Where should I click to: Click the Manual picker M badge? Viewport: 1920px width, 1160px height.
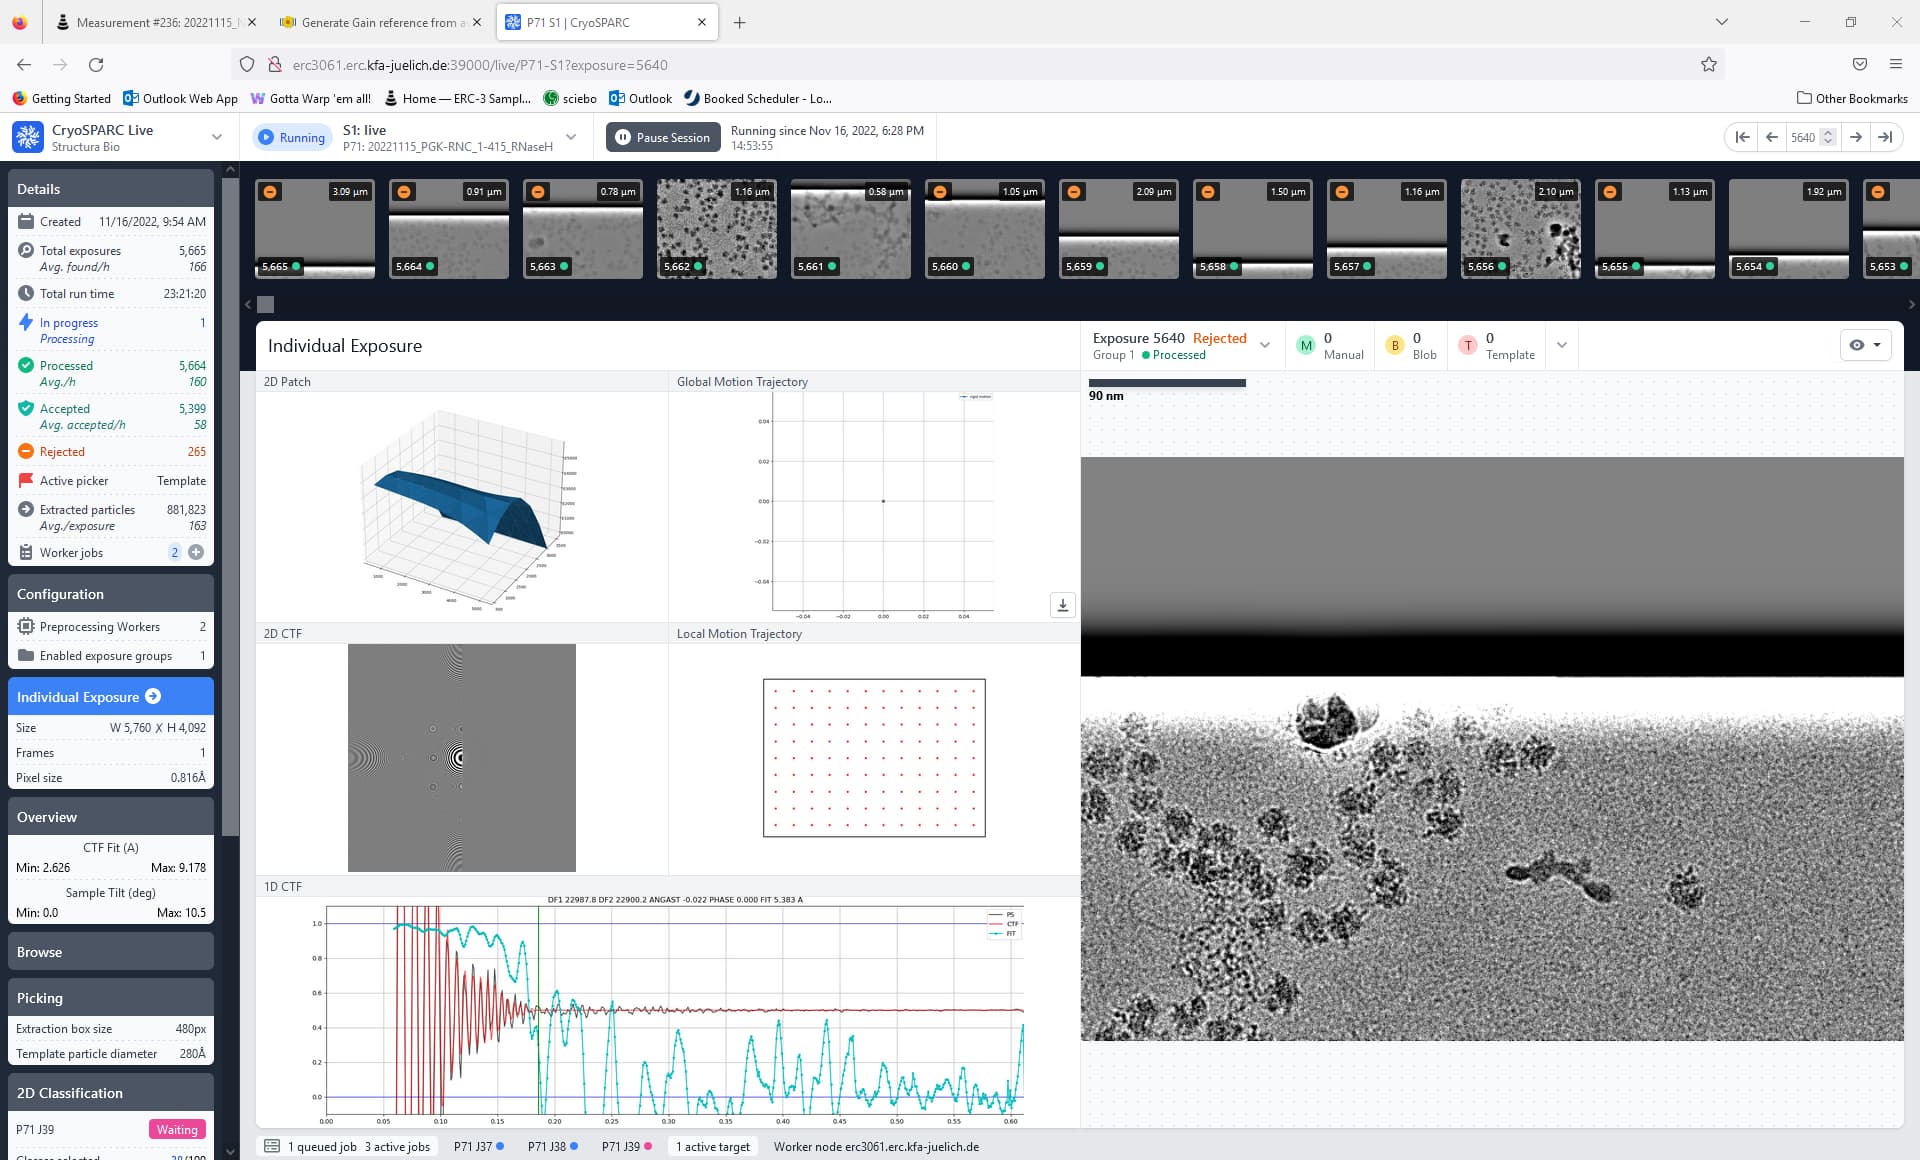coord(1306,345)
